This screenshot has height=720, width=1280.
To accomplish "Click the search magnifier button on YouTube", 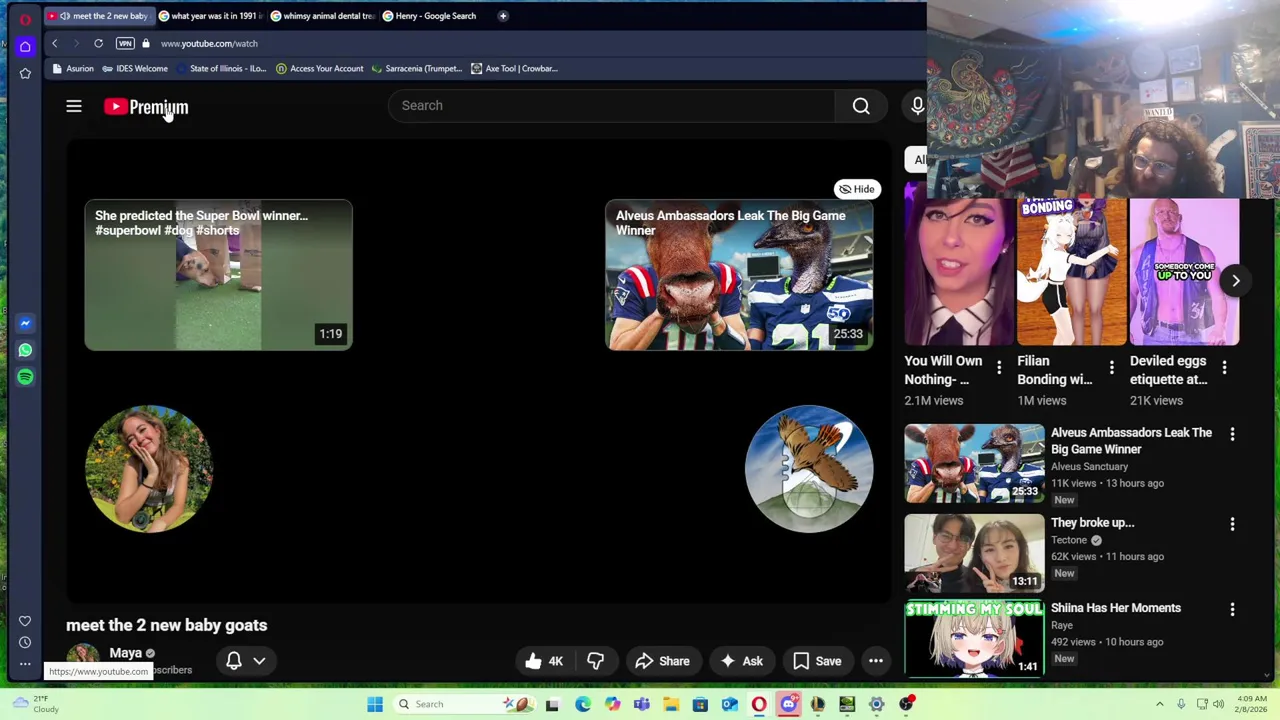I will click(x=861, y=106).
